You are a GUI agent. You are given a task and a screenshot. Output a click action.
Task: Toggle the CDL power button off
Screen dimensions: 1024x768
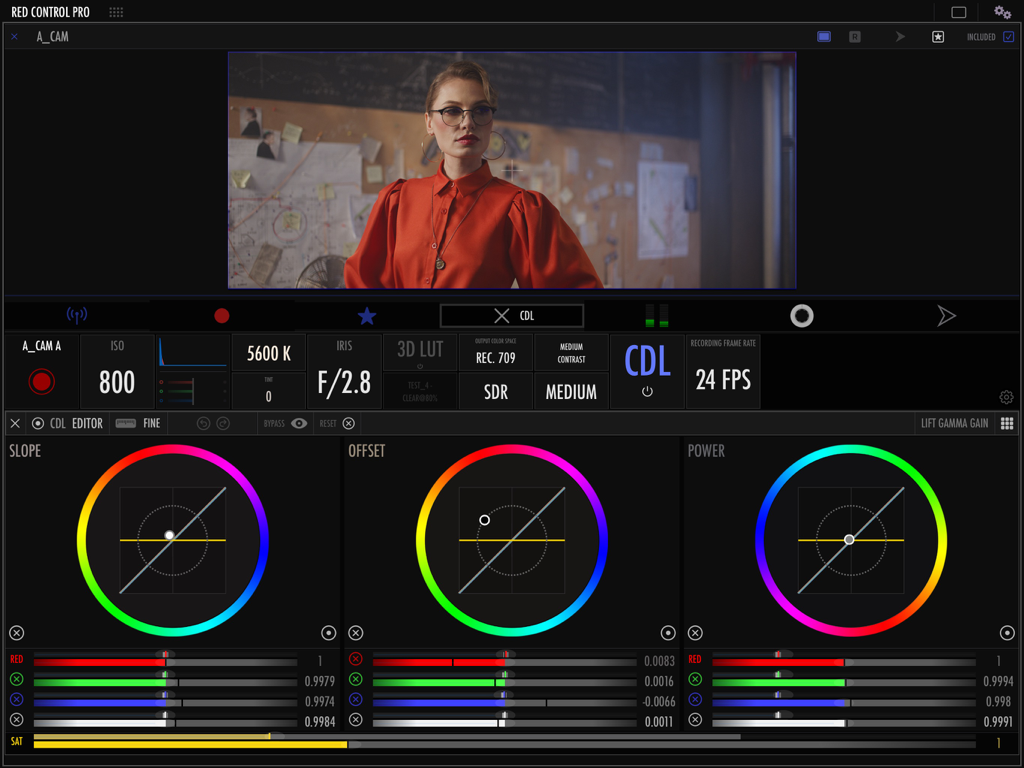click(646, 389)
